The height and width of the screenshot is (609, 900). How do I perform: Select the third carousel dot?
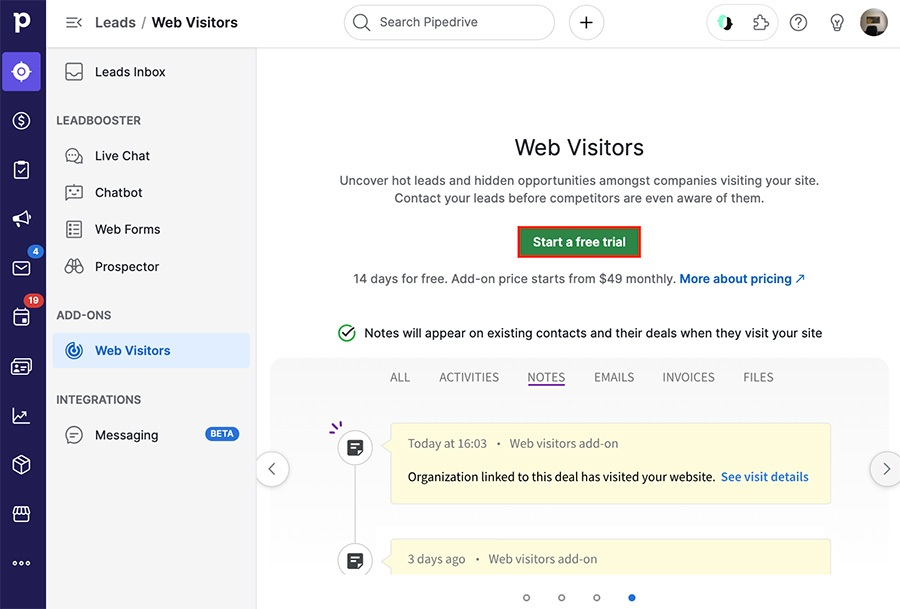pos(597,598)
